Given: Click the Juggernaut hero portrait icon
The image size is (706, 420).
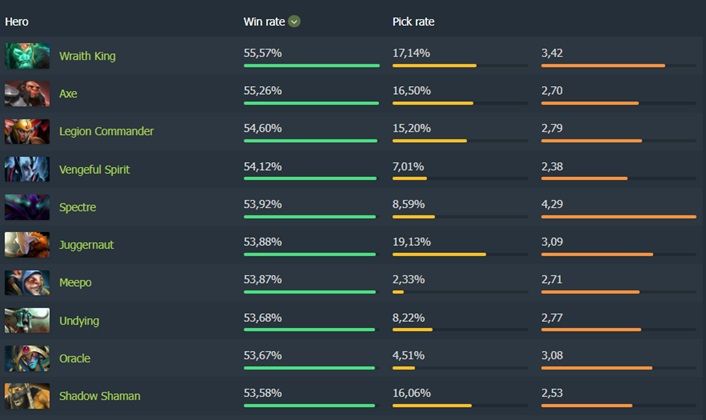Looking at the screenshot, I should (27, 245).
